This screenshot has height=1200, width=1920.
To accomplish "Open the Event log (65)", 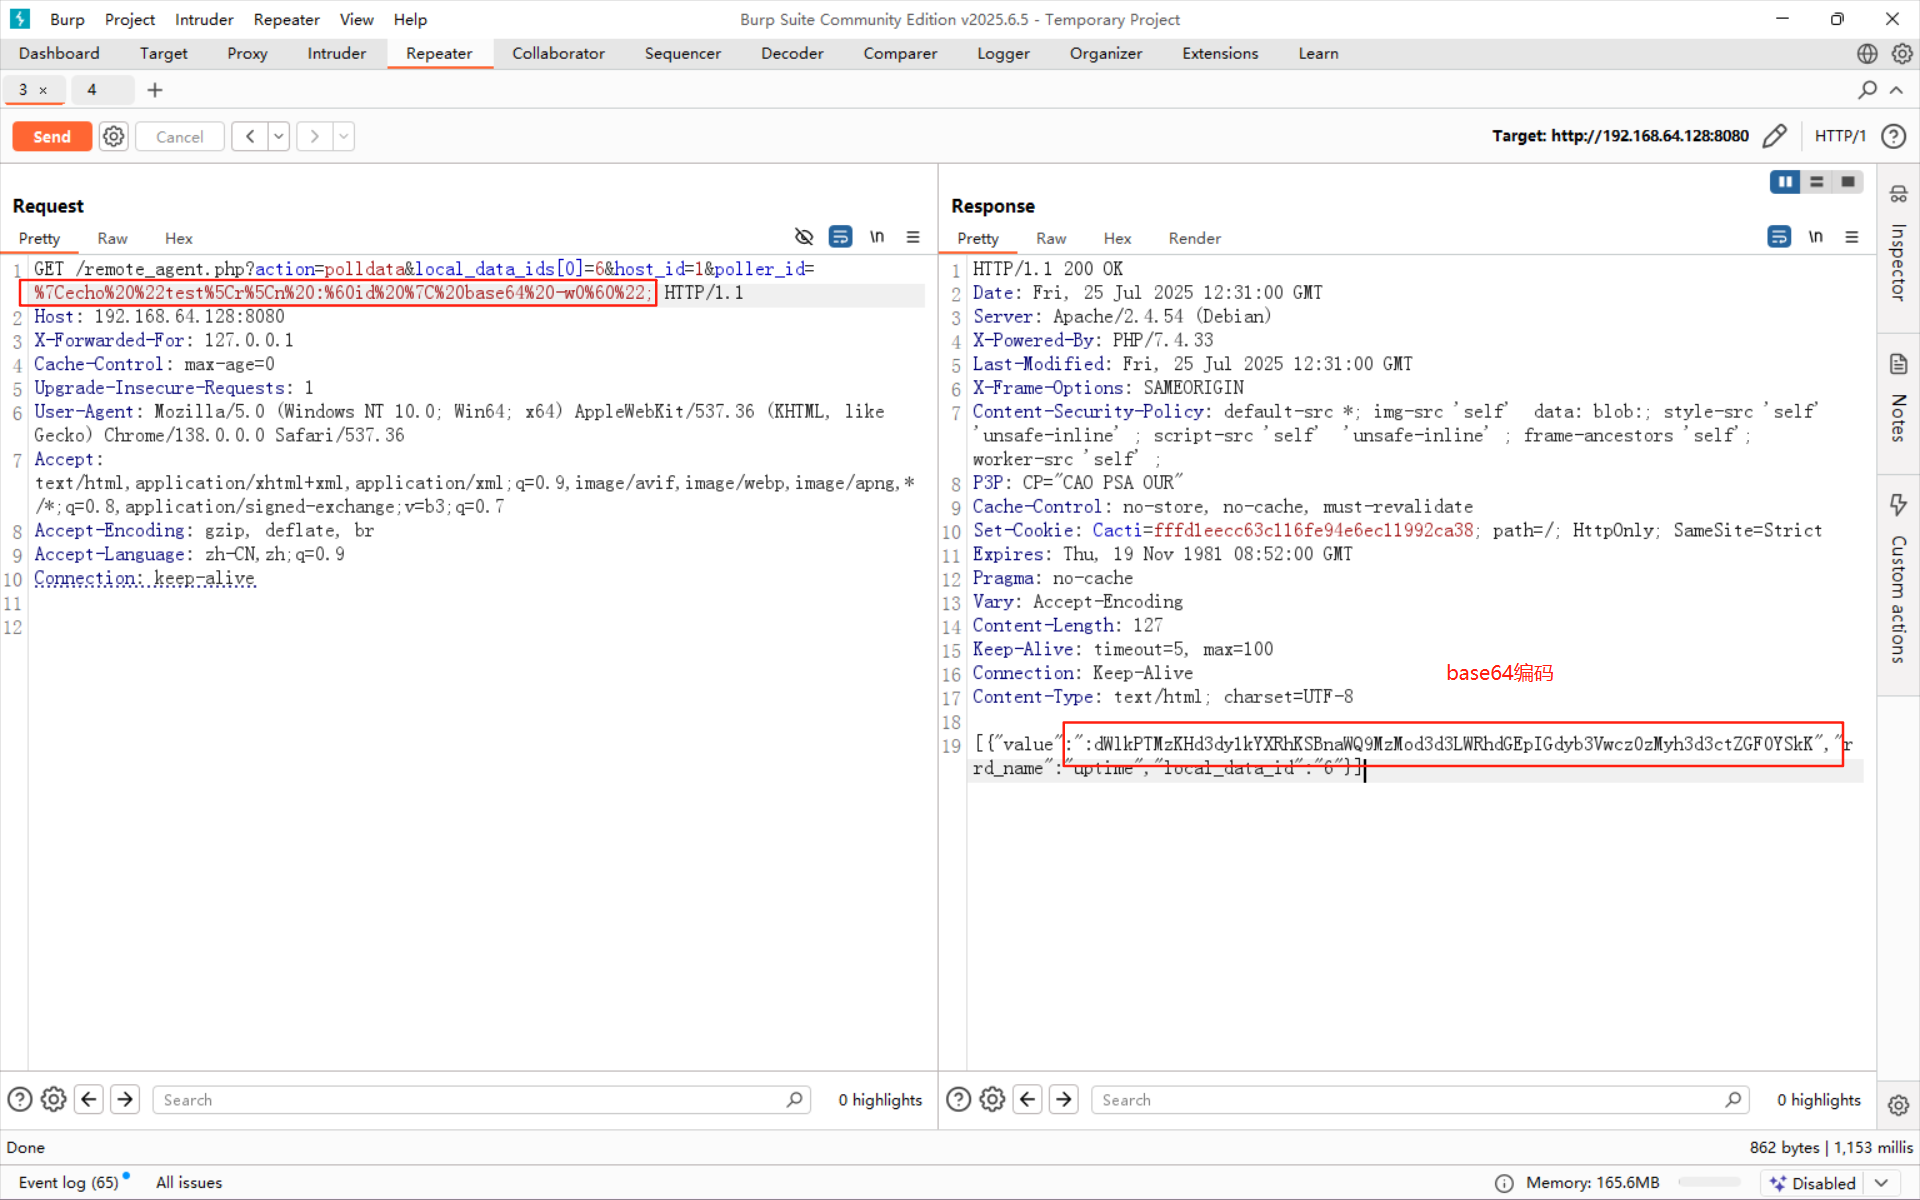I will 69,1182.
